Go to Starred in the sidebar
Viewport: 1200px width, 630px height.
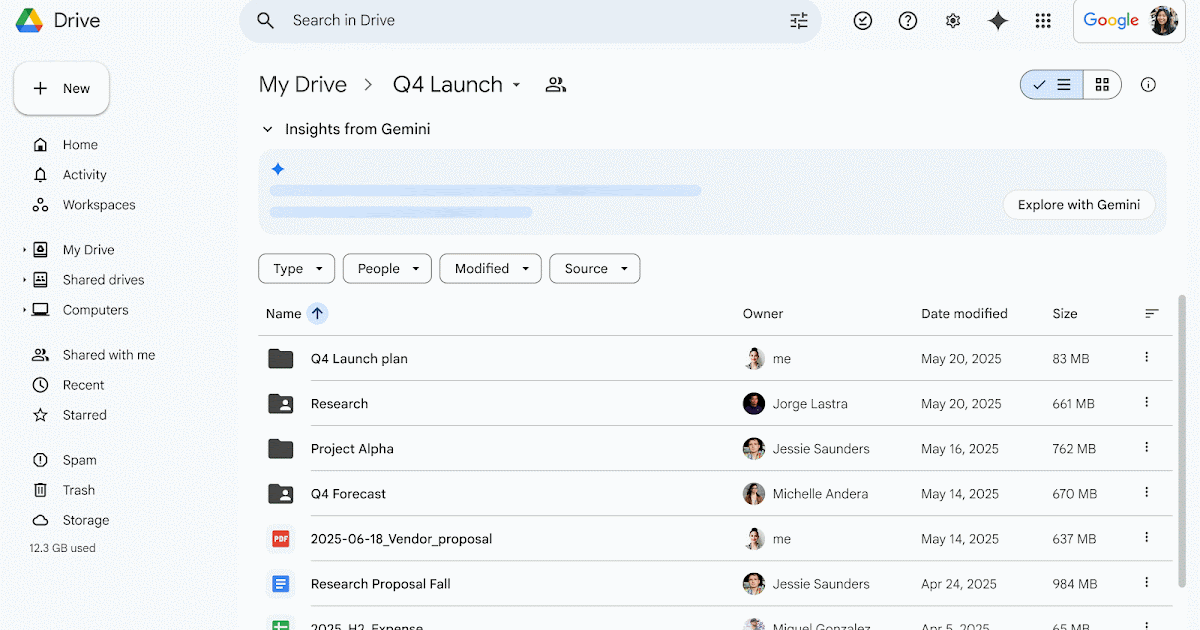point(84,415)
